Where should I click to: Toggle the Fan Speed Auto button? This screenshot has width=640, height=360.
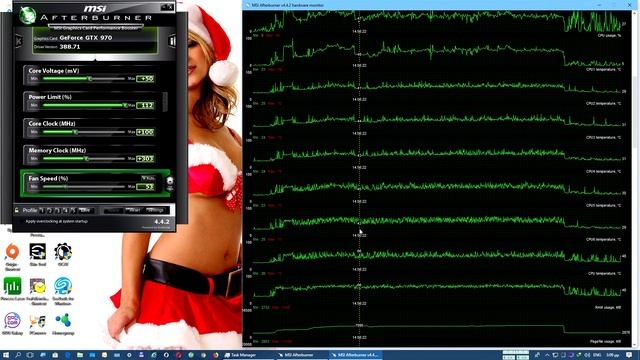[x=148, y=178]
